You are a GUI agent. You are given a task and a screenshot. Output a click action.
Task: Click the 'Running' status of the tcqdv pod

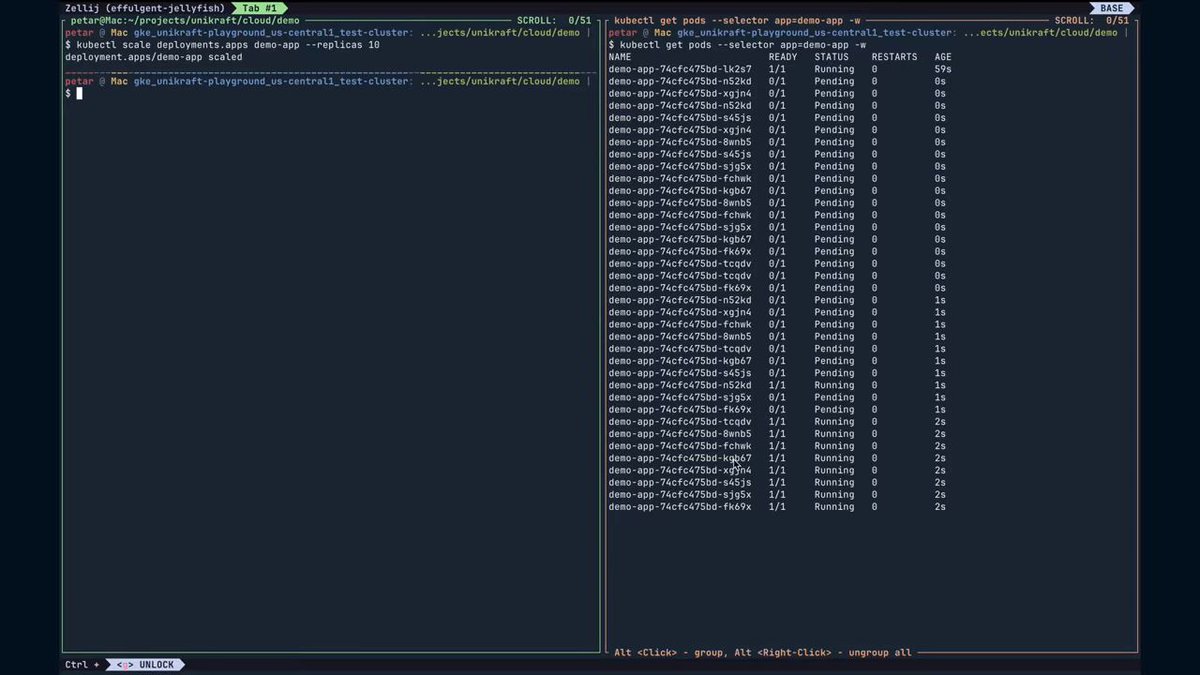tap(834, 422)
